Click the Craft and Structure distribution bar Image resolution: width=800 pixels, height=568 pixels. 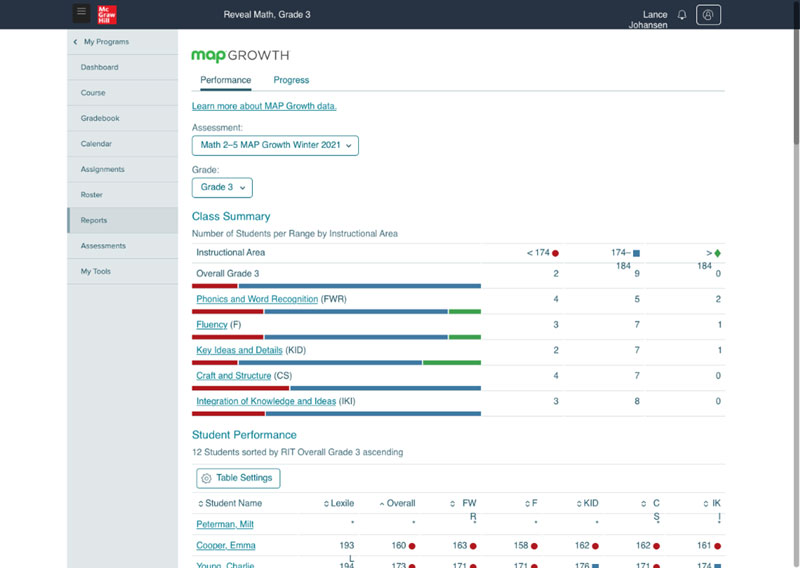(336, 388)
